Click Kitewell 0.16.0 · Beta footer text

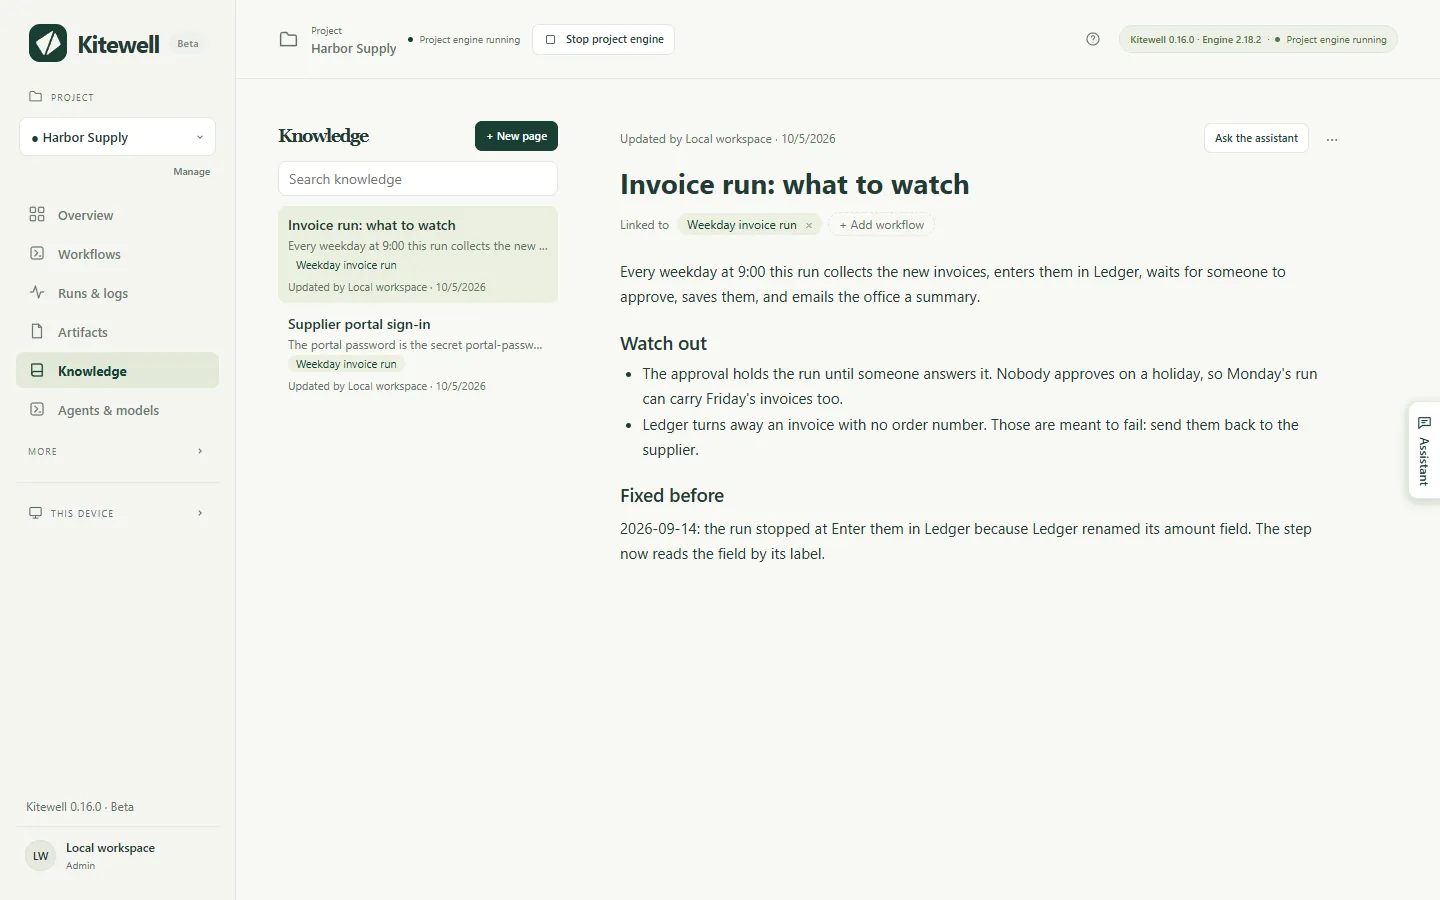tap(80, 806)
